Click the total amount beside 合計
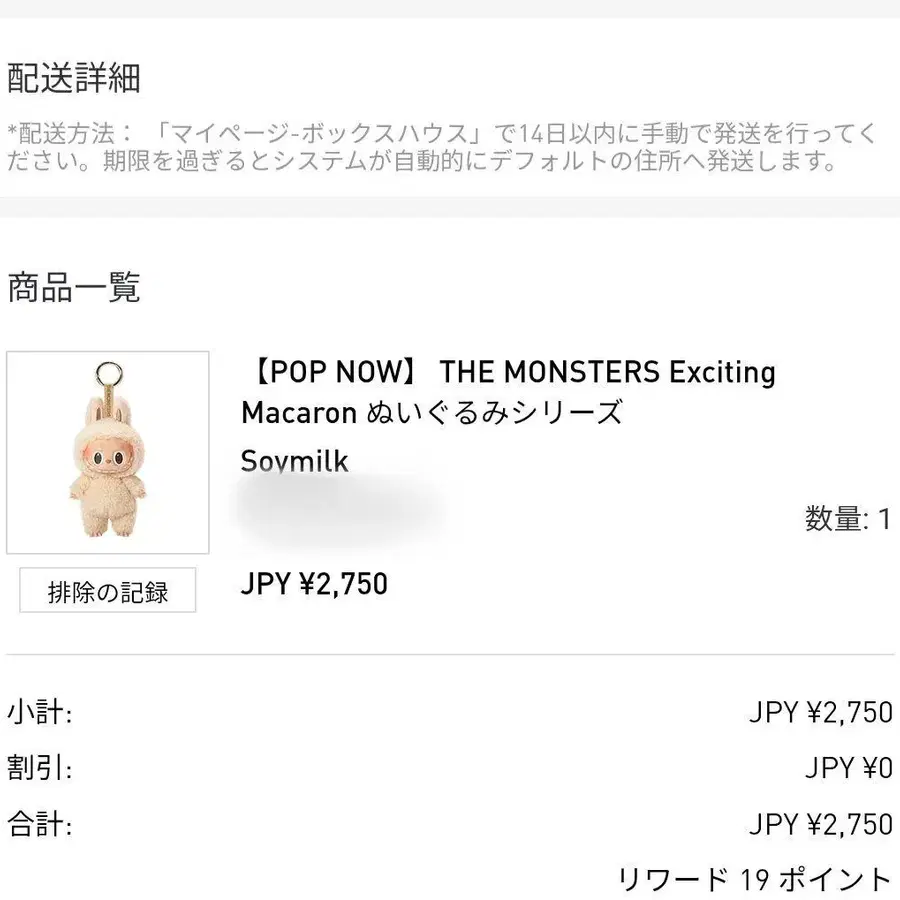 pyautogui.click(x=820, y=825)
